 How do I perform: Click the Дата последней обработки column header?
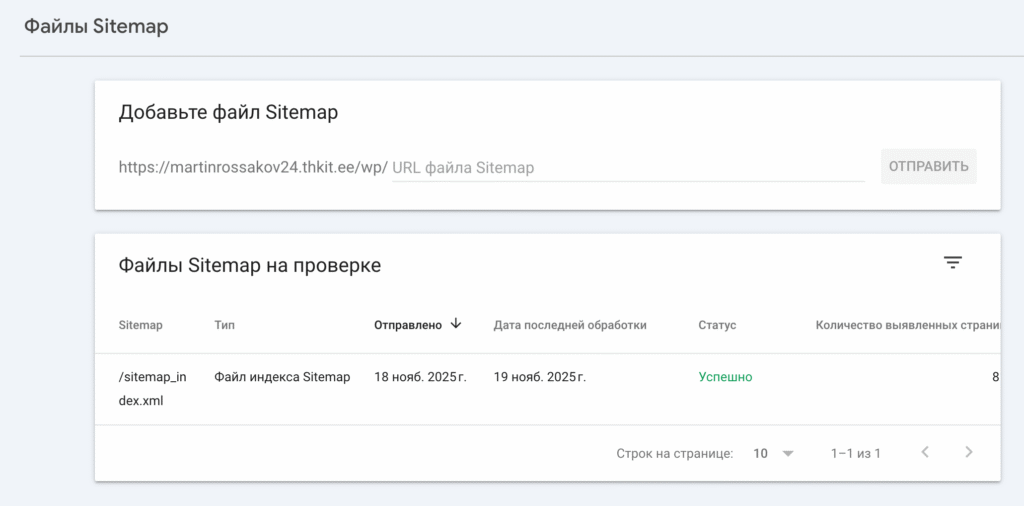point(570,325)
